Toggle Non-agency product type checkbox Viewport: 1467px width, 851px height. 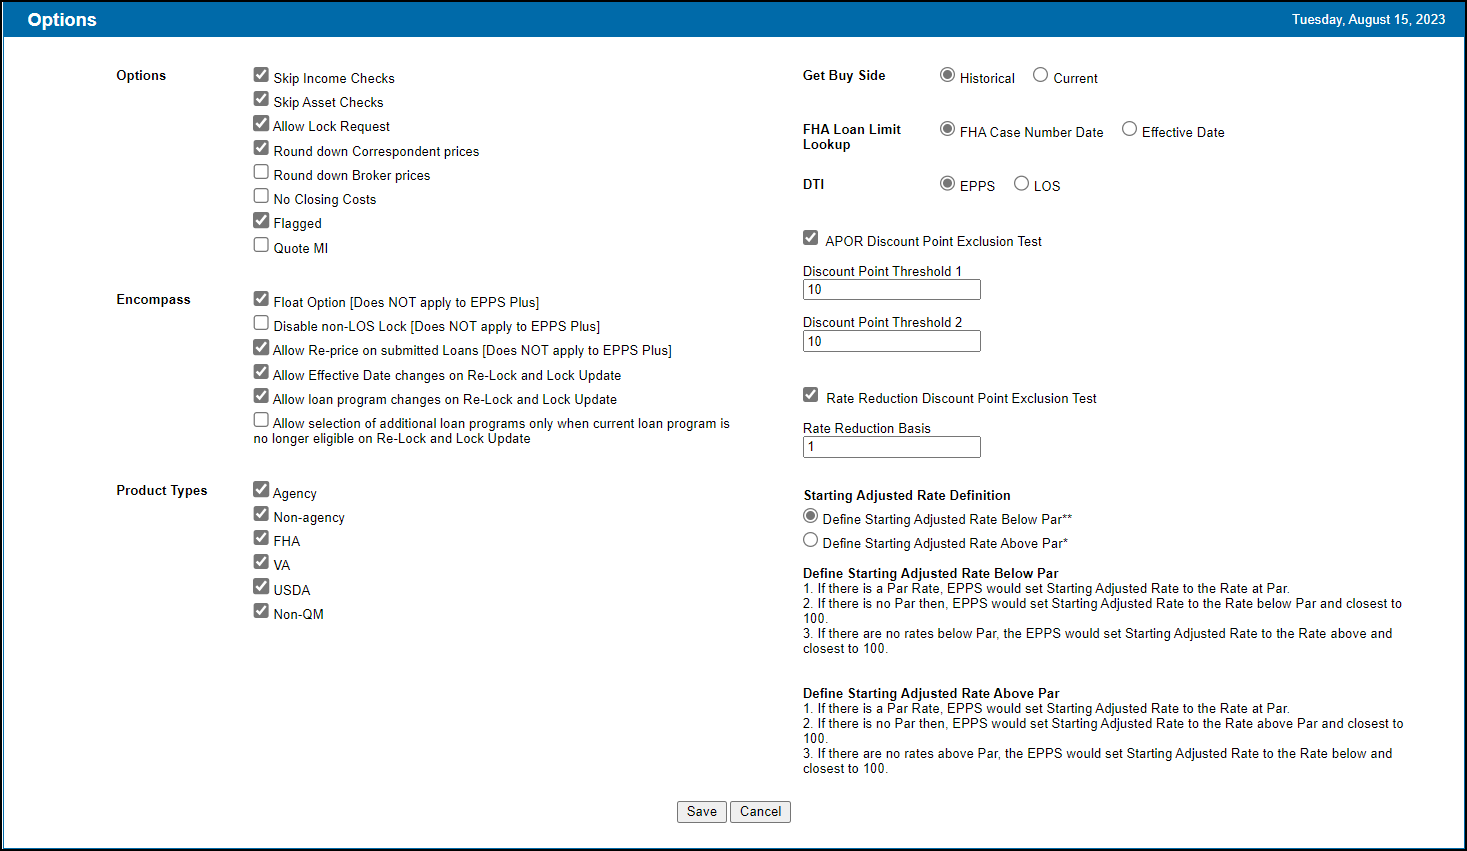(x=261, y=514)
